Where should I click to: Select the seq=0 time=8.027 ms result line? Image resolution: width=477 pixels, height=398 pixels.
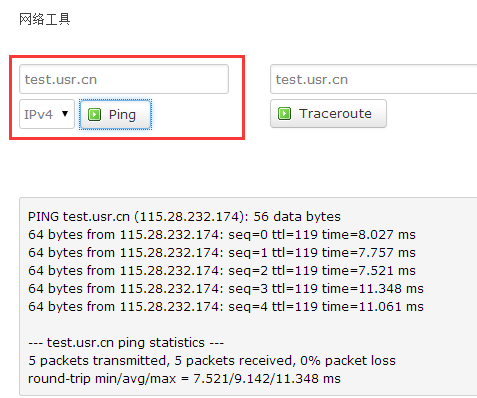tap(222, 235)
